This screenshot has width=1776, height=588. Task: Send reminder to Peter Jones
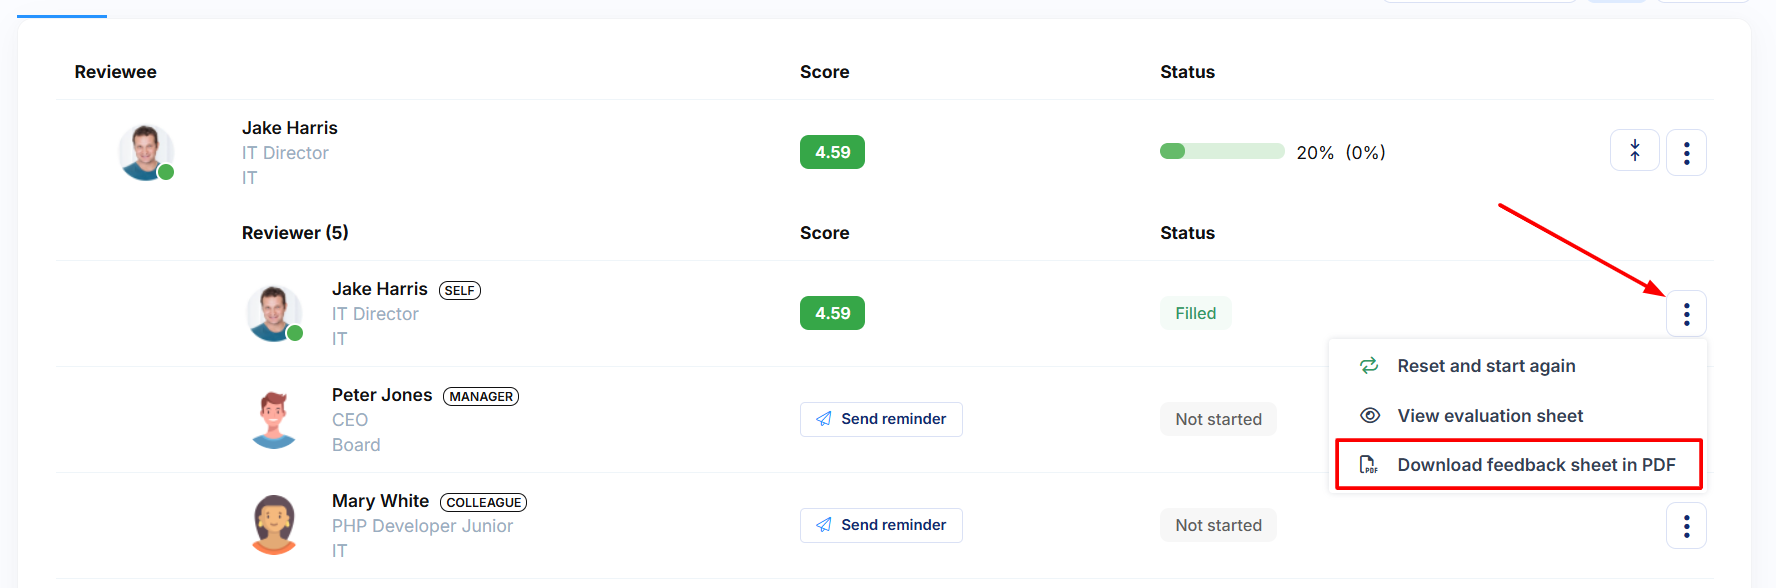(x=881, y=419)
